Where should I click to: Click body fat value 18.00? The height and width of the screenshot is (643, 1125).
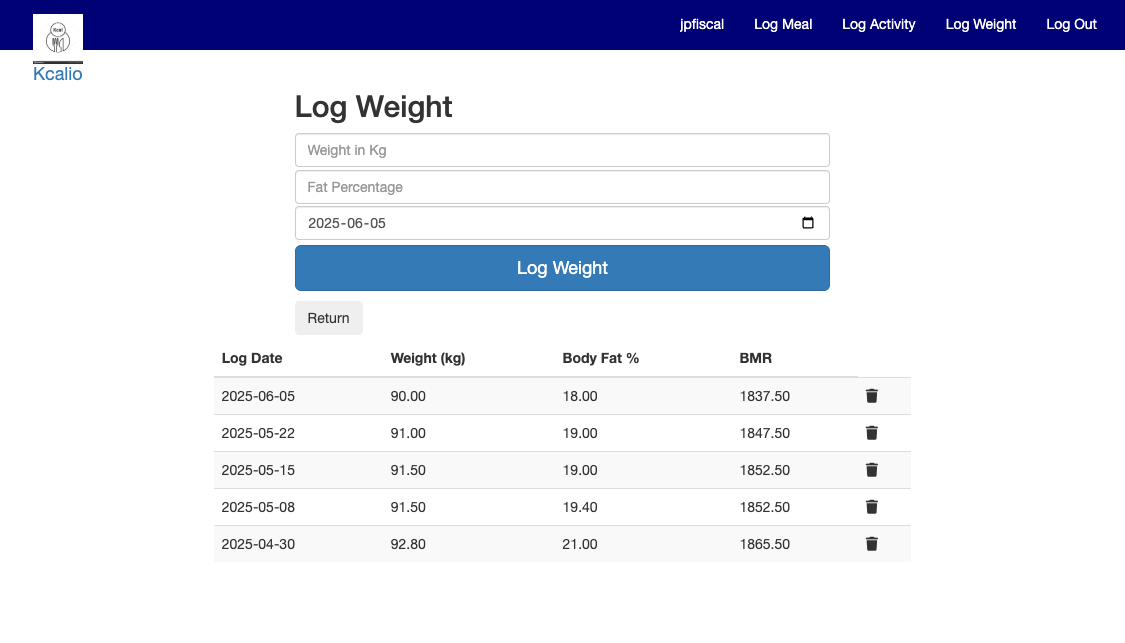580,396
